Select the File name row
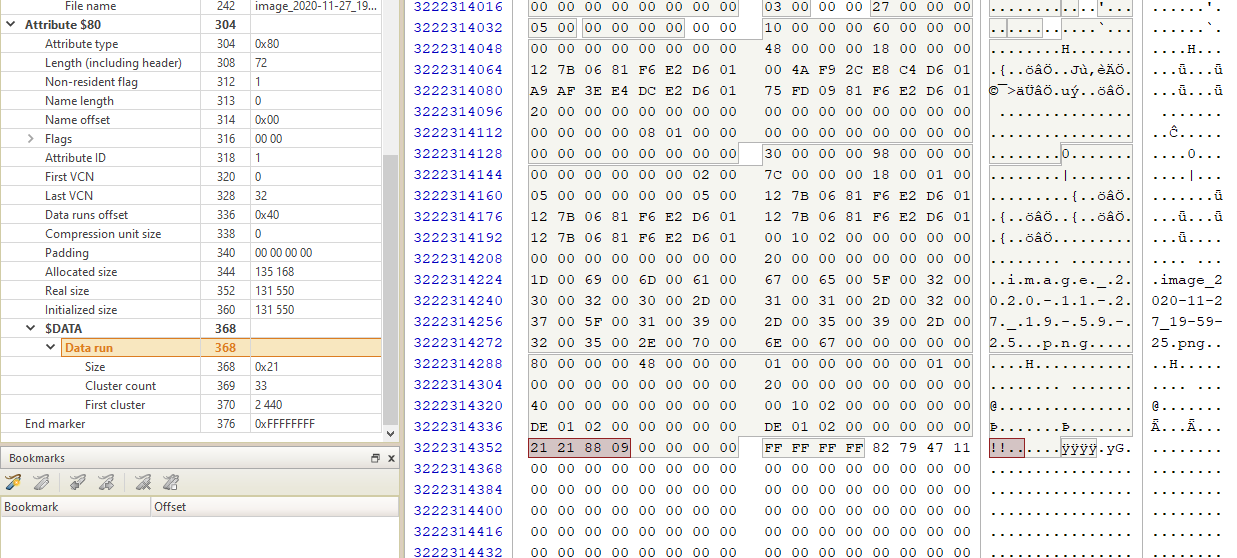The height and width of the screenshot is (558, 1237). click(x=191, y=6)
